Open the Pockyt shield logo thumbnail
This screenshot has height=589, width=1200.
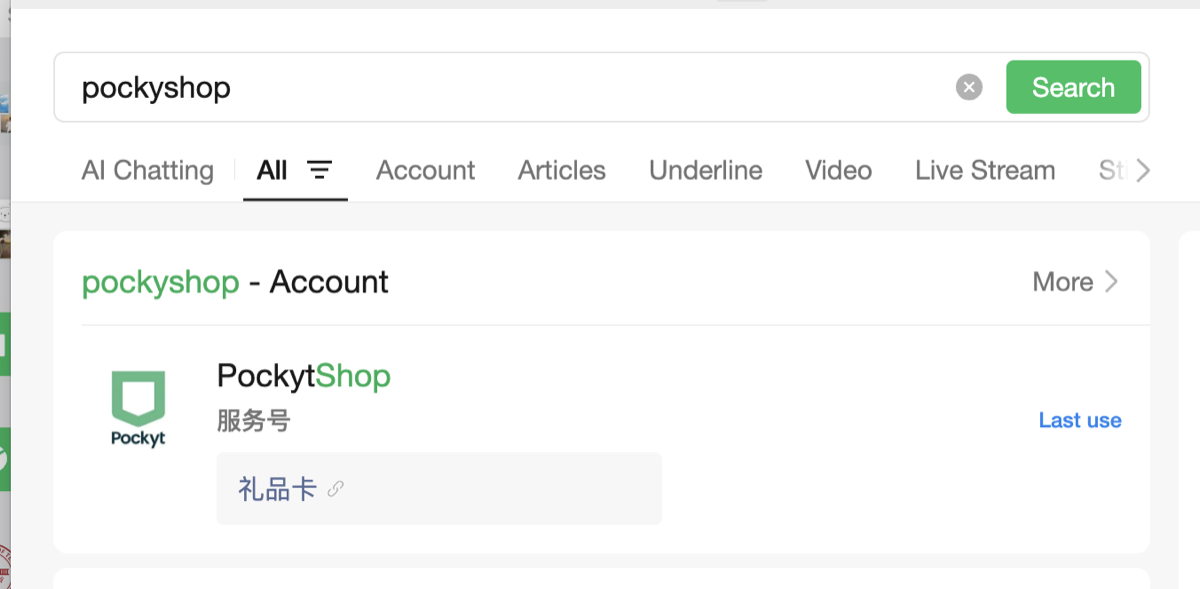coord(138,409)
